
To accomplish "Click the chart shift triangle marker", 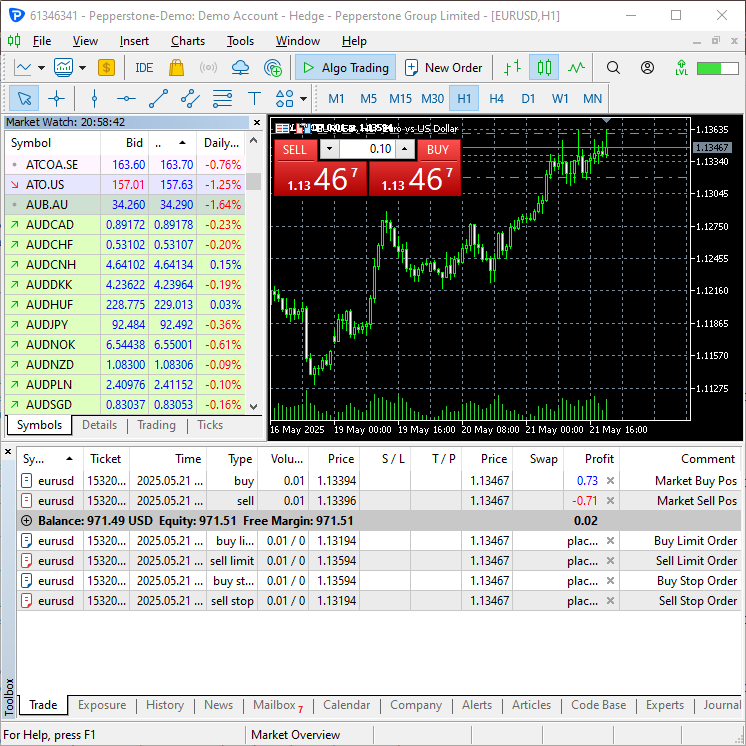I will click(x=607, y=120).
